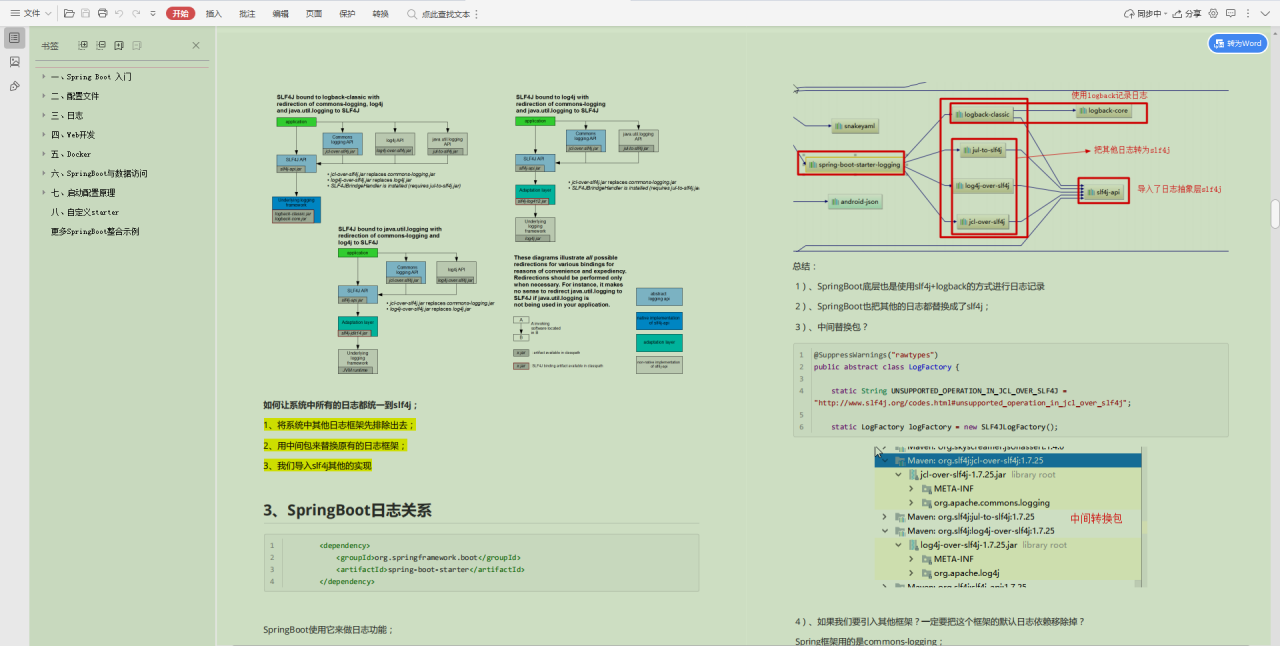Click the 书签 panel title
Viewport: 1280px width, 646px height.
pyautogui.click(x=50, y=45)
